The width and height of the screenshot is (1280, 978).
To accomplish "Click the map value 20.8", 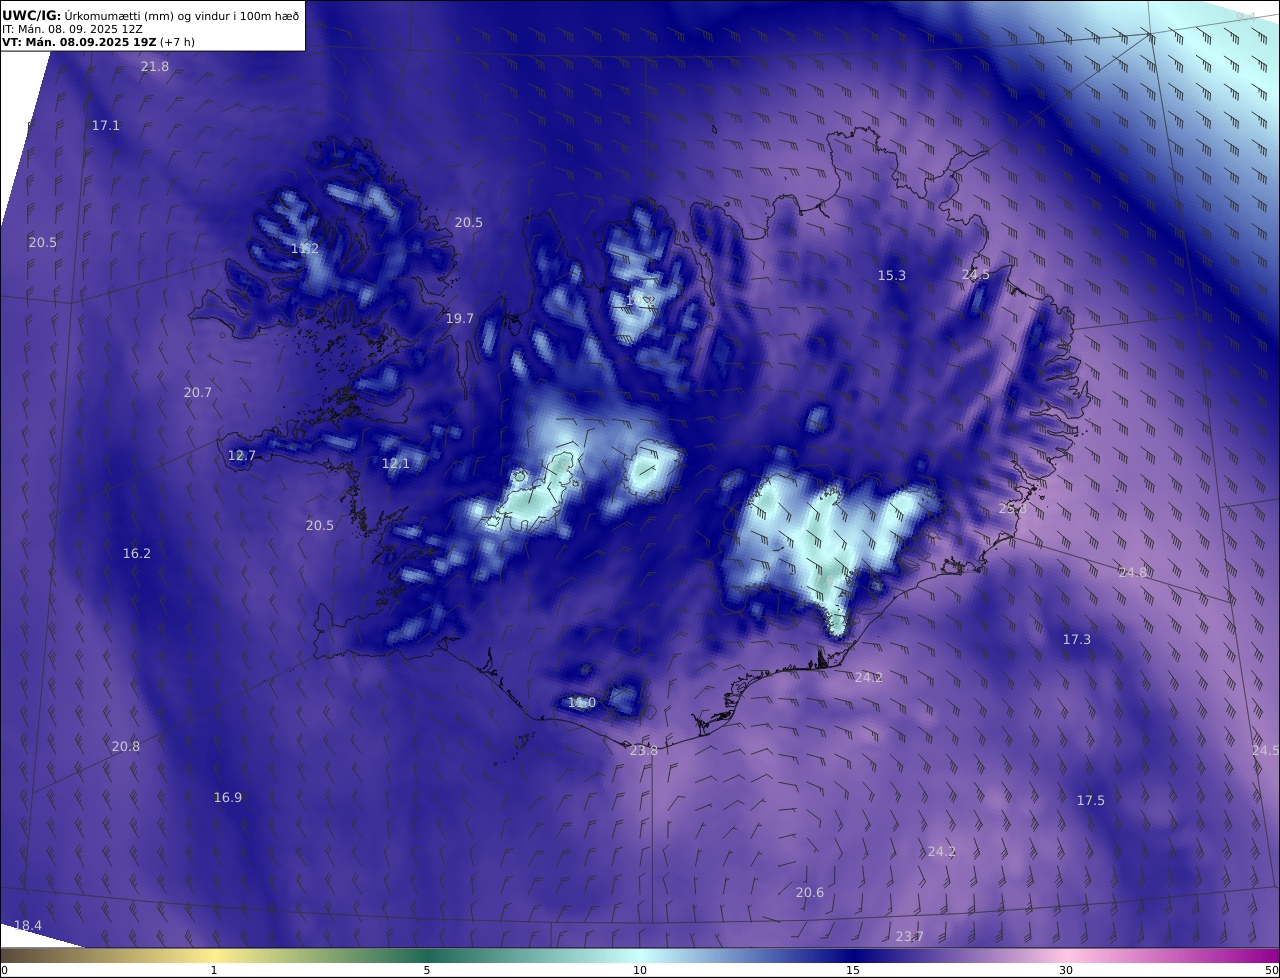I will click(x=126, y=746).
